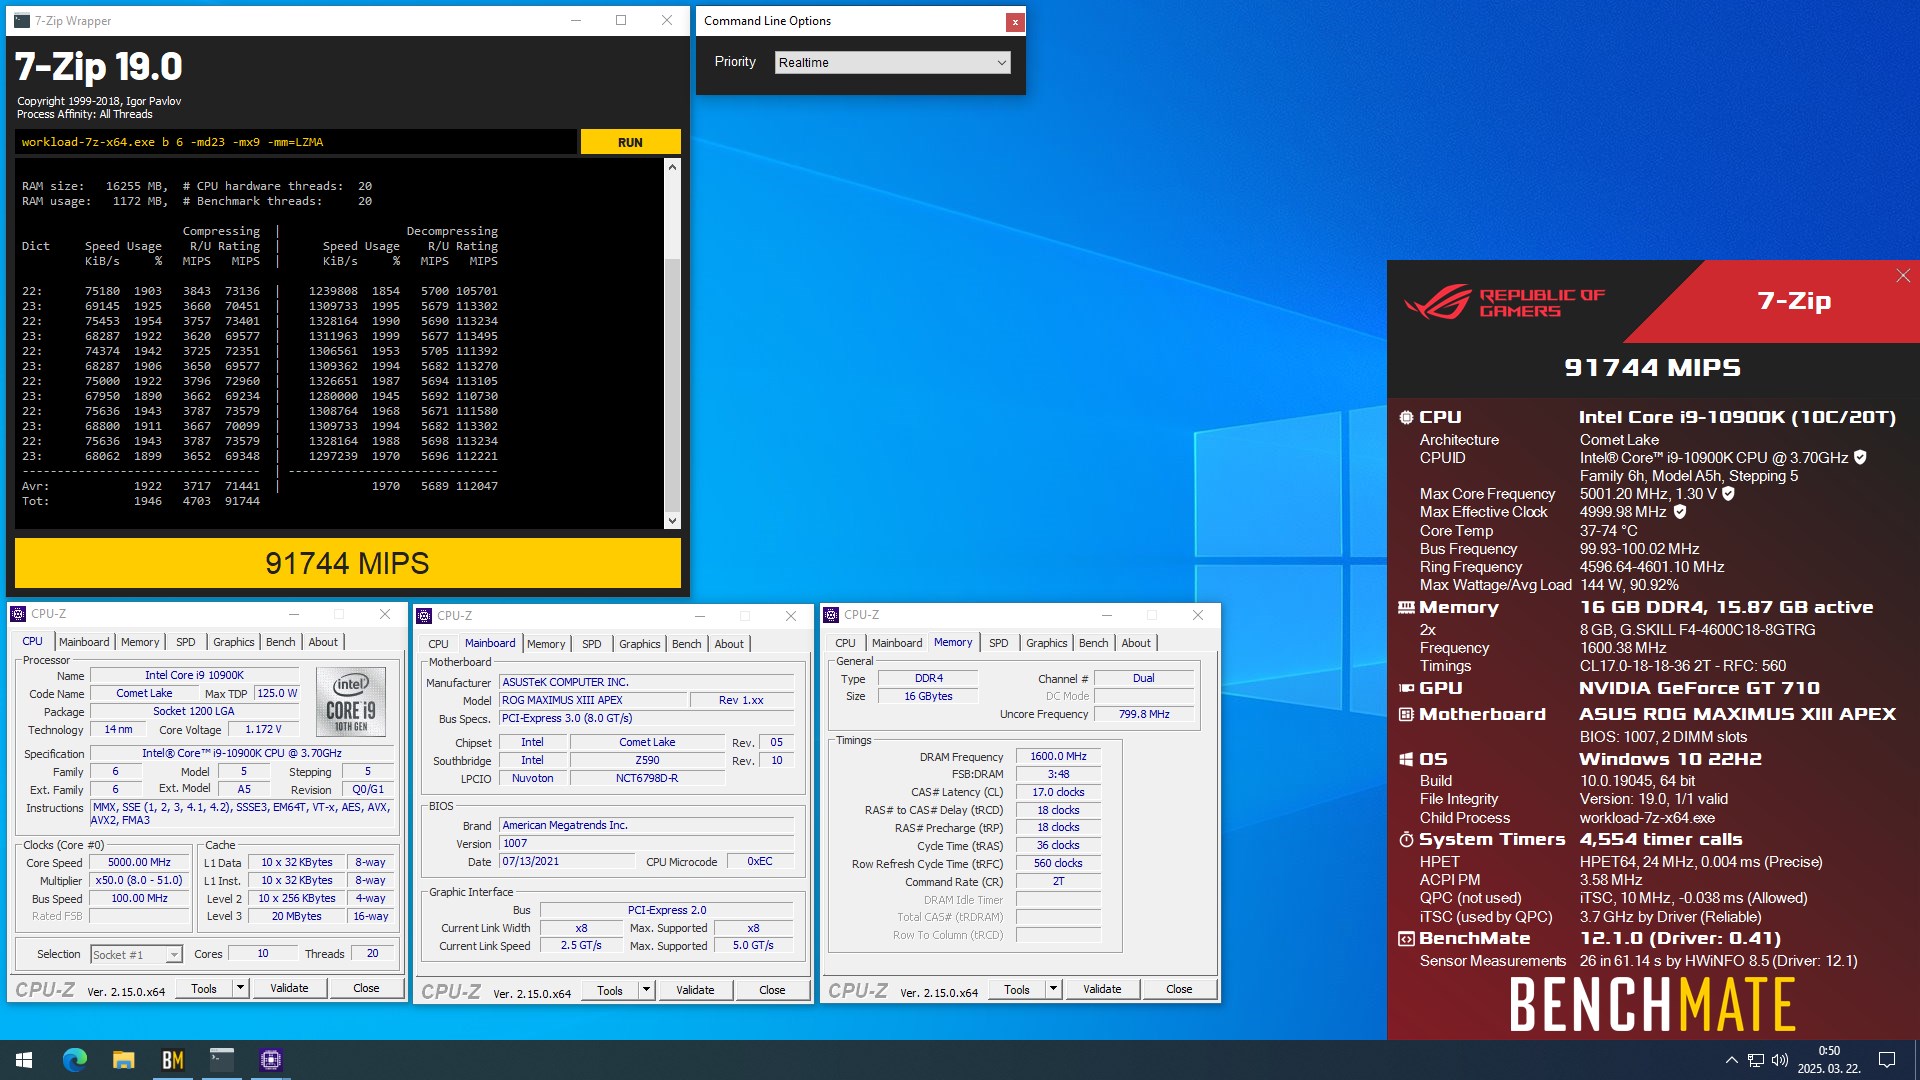Click scrollbar up arrow in benchmark output

672,167
